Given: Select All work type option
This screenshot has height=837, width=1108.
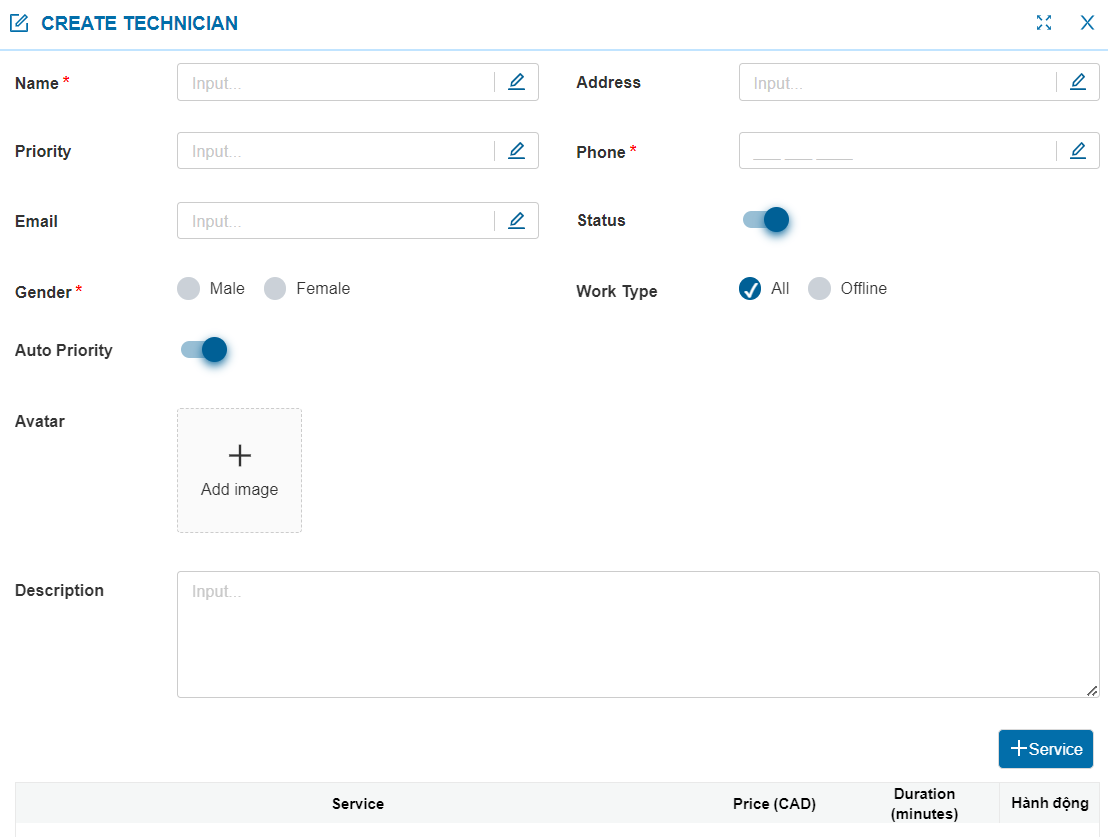Looking at the screenshot, I should (x=750, y=288).
